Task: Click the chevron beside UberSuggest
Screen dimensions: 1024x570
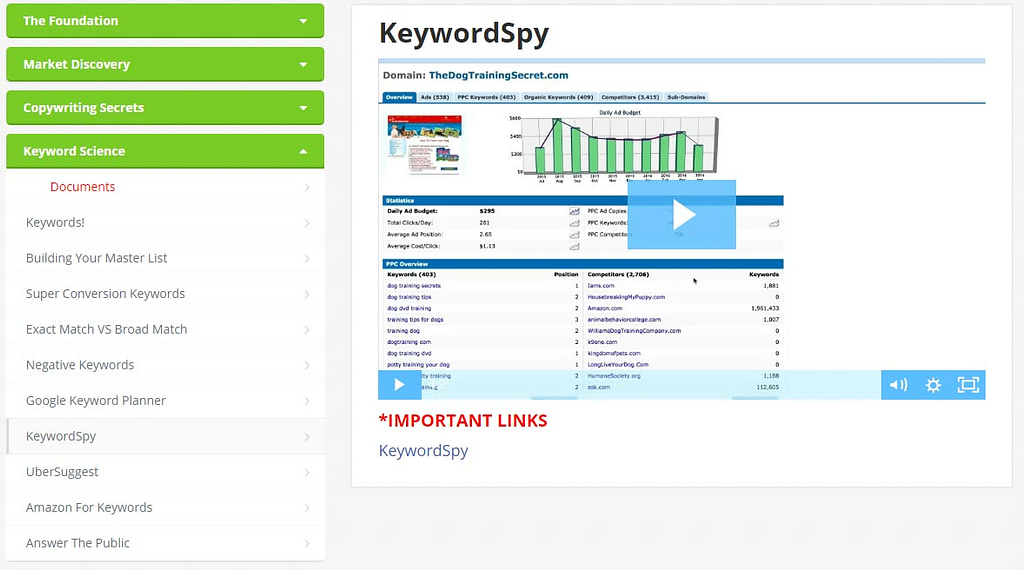Action: pos(307,472)
